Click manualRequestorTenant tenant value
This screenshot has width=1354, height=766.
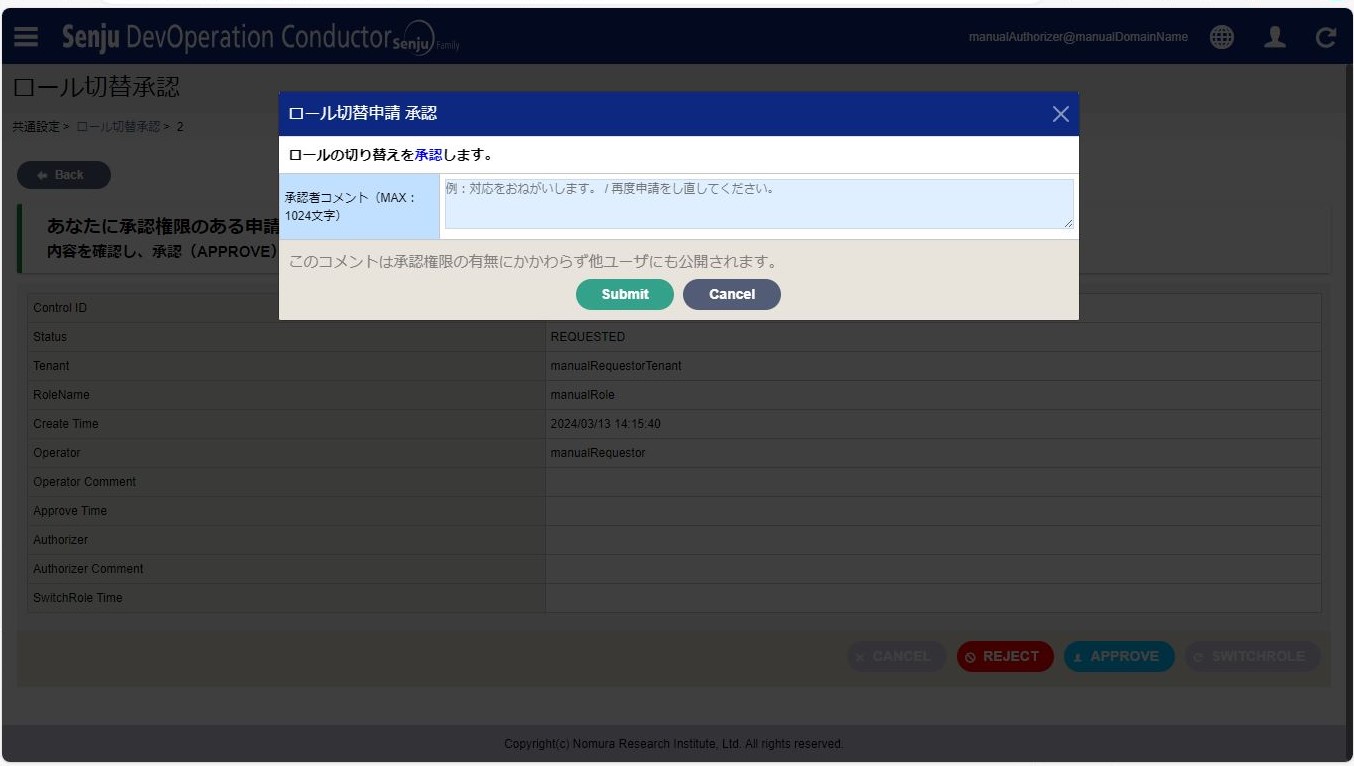click(x=616, y=366)
